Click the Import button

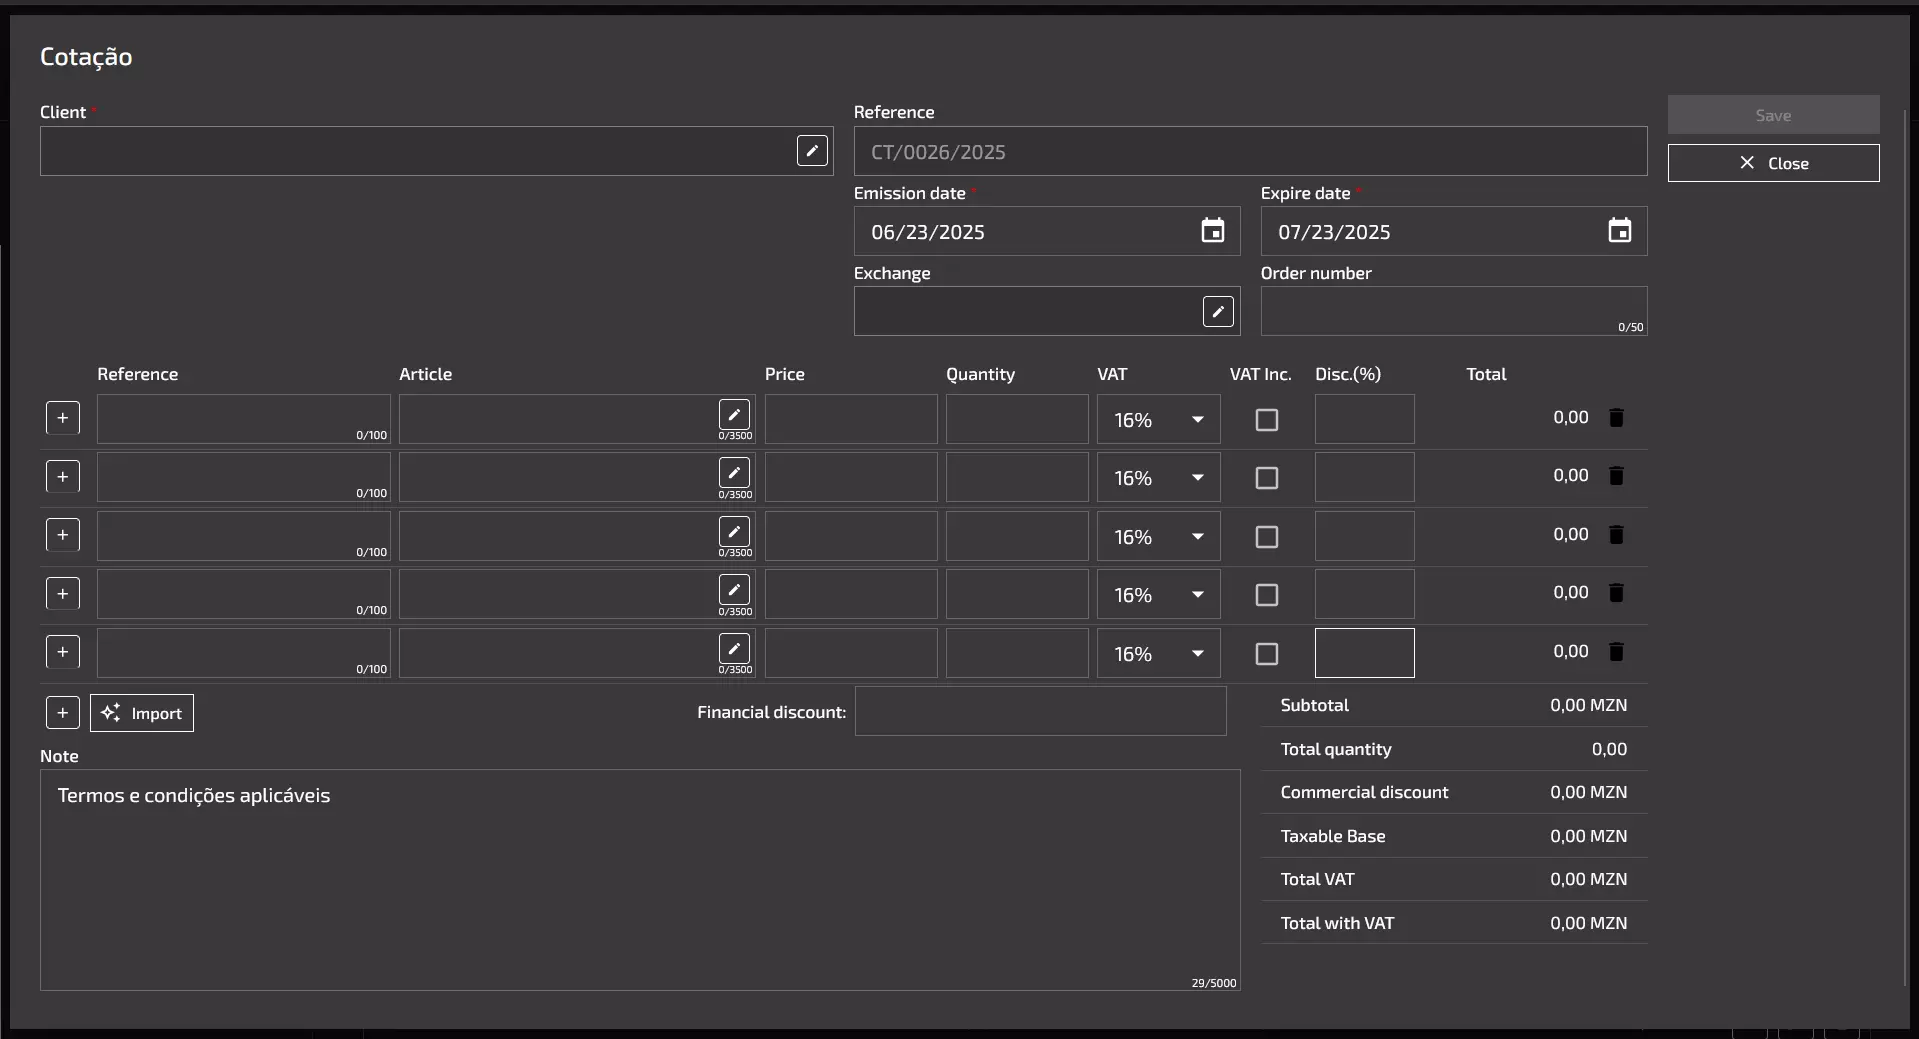142,713
